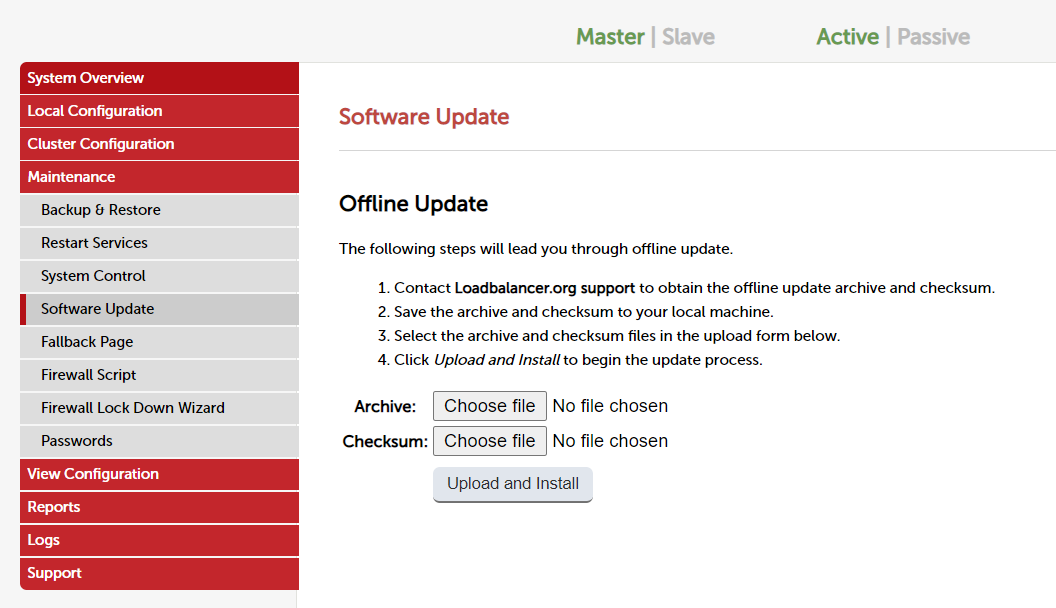Go to the Passwords page
1056x608 pixels.
[160, 441]
